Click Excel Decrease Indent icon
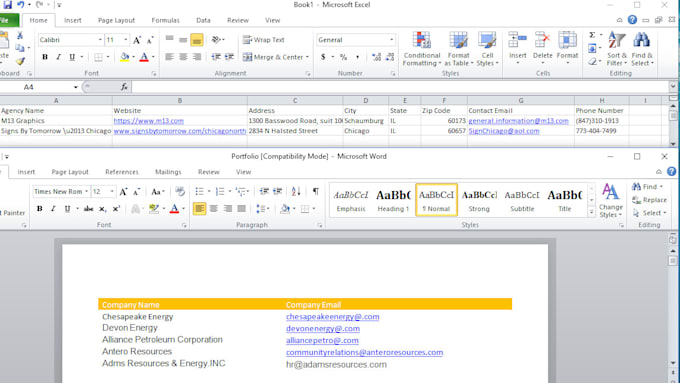The height and width of the screenshot is (383, 680). (216, 57)
